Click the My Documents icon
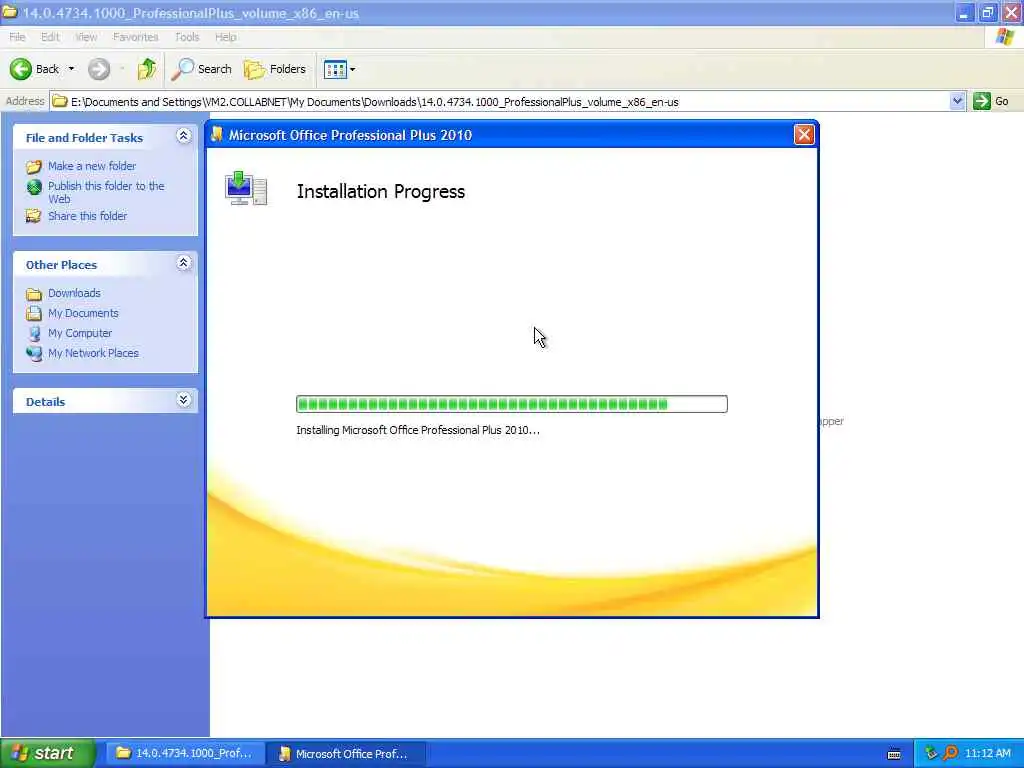Viewport: 1024px width, 768px height. (x=34, y=313)
